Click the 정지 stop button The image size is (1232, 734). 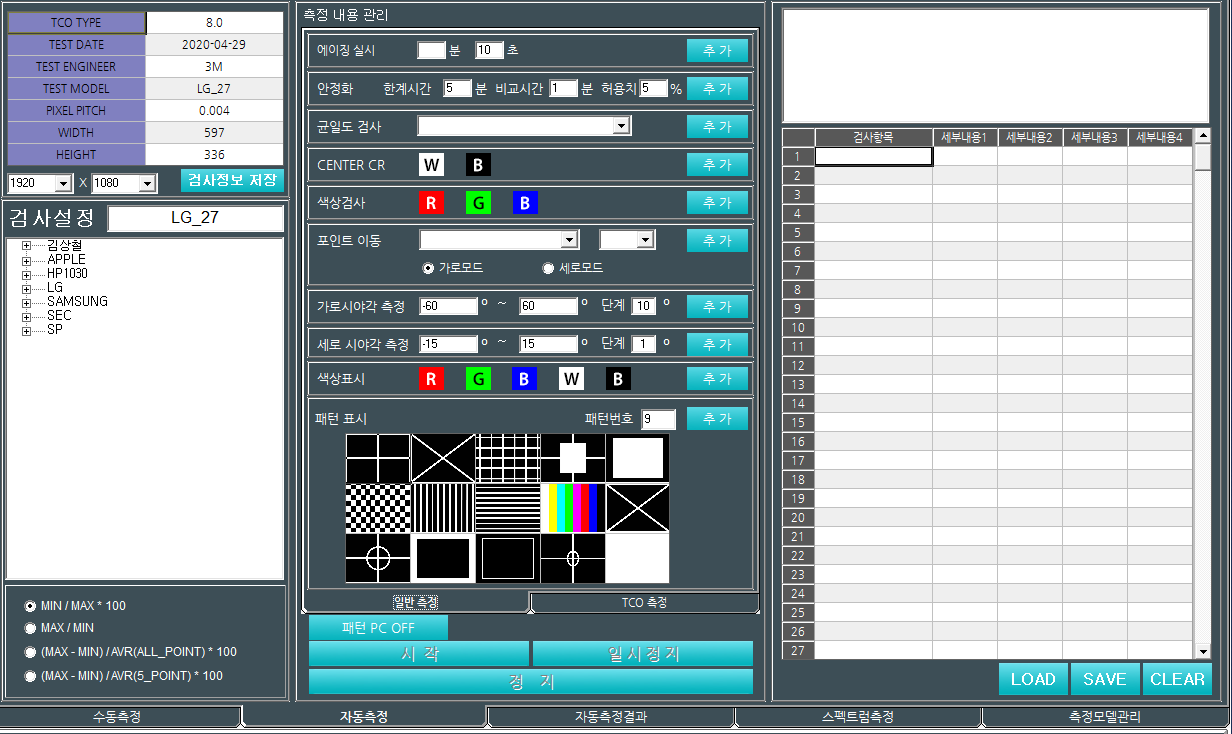(x=531, y=682)
